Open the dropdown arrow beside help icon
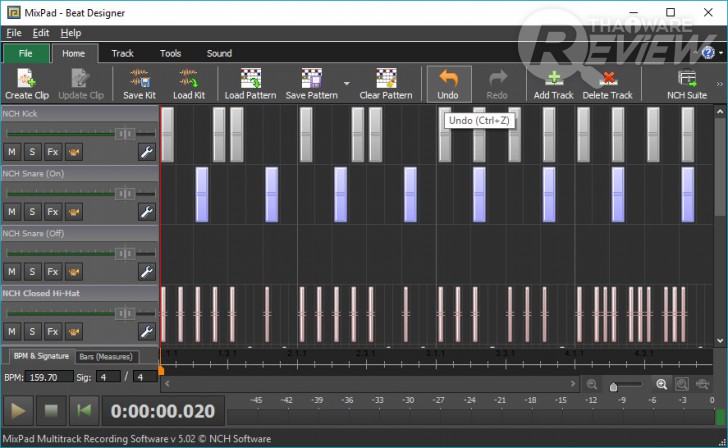Screen dimensions: 728x448 point(721,53)
